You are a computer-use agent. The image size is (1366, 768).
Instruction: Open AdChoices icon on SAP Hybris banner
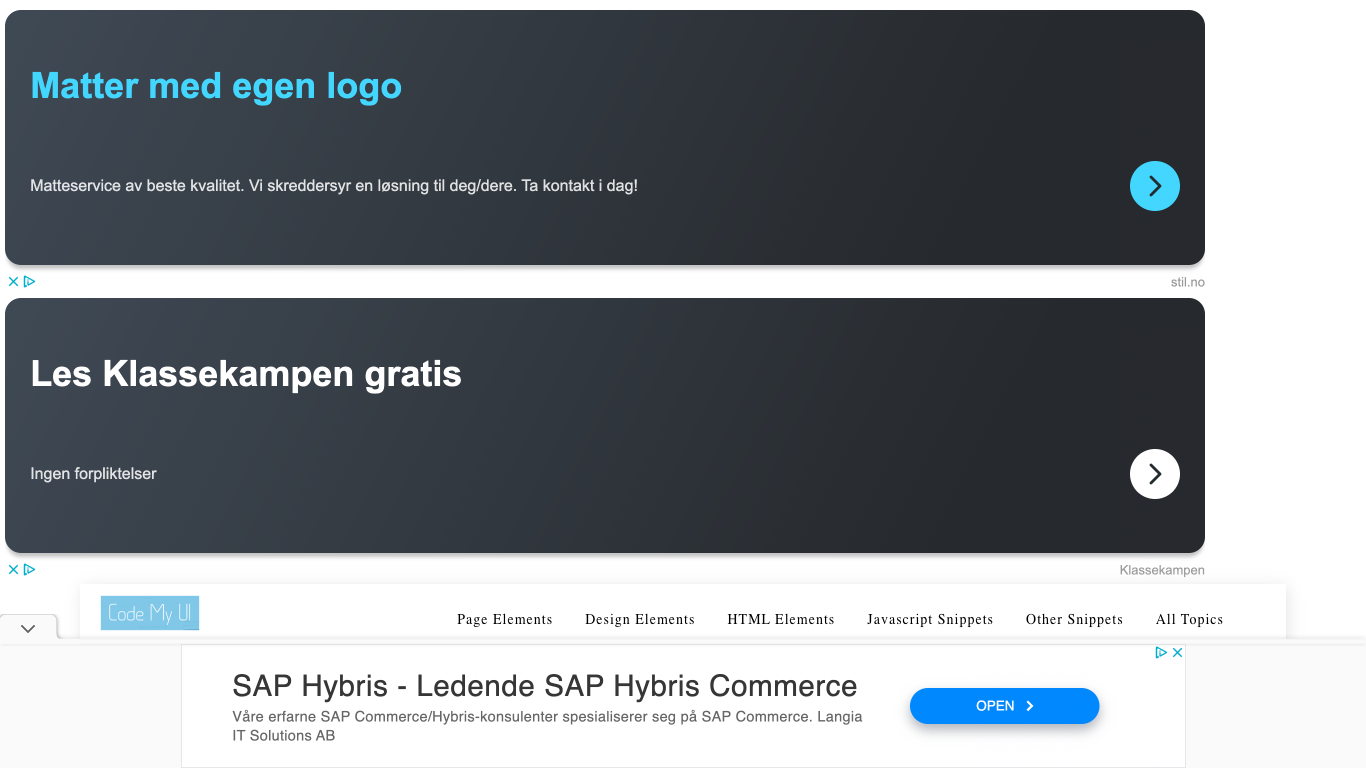1162,652
